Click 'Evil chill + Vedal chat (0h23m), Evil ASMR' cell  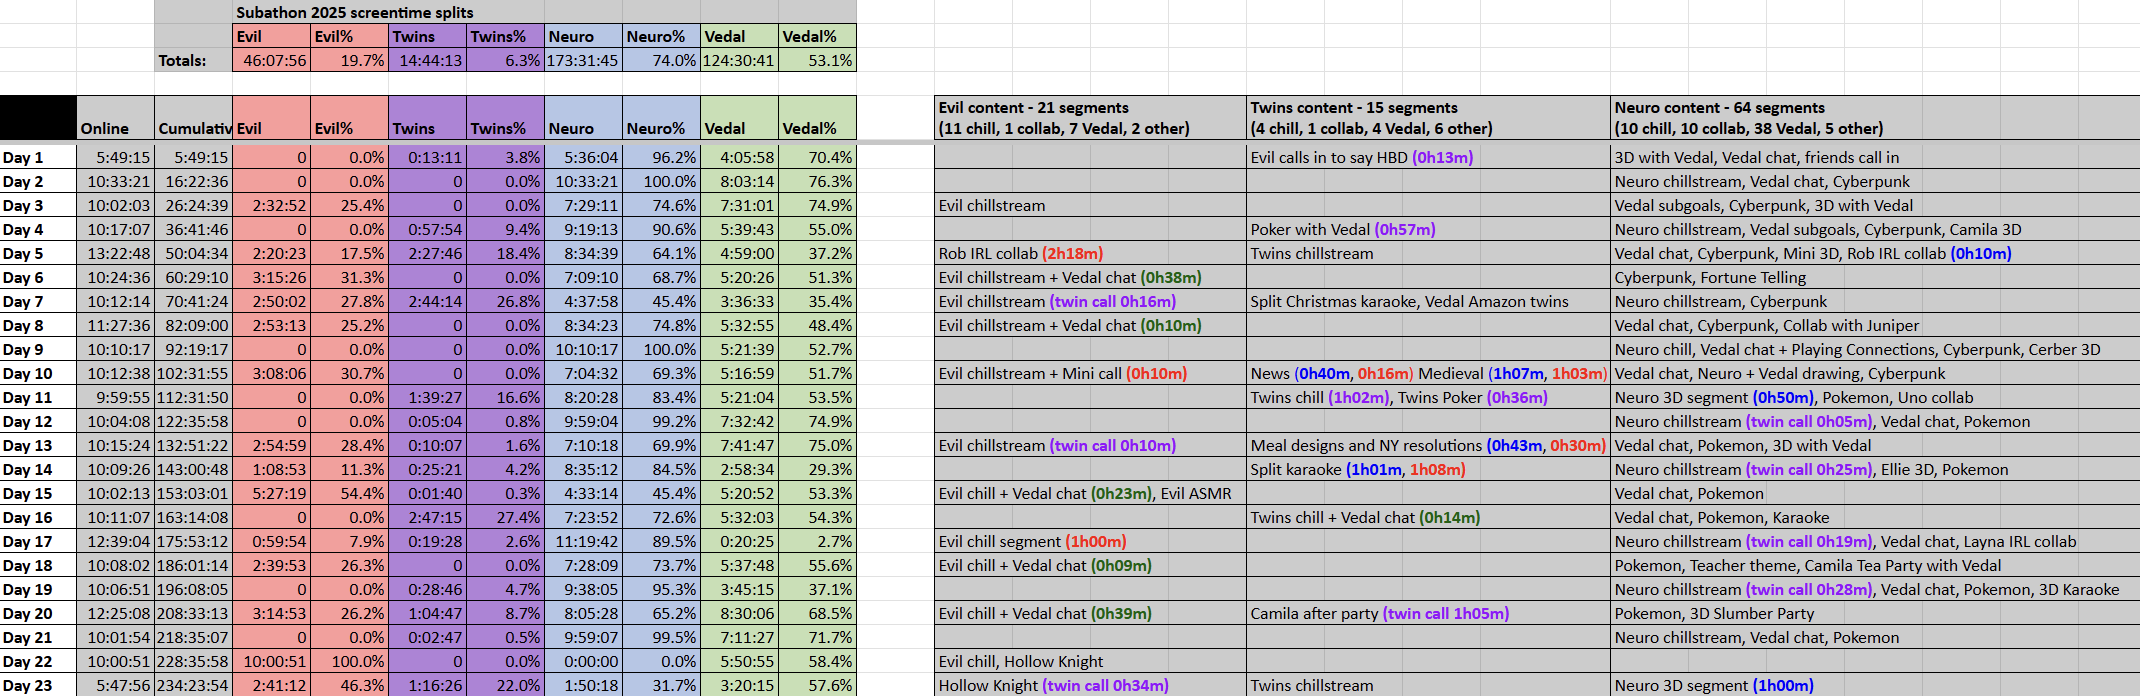point(1090,493)
